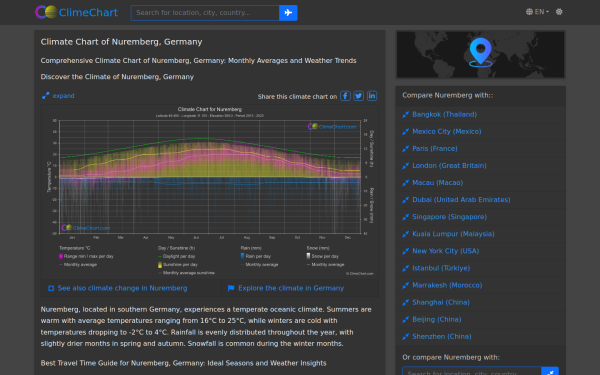Screen dimensions: 600x375
Task: Open settings via the gear icon
Action: click(559, 12)
